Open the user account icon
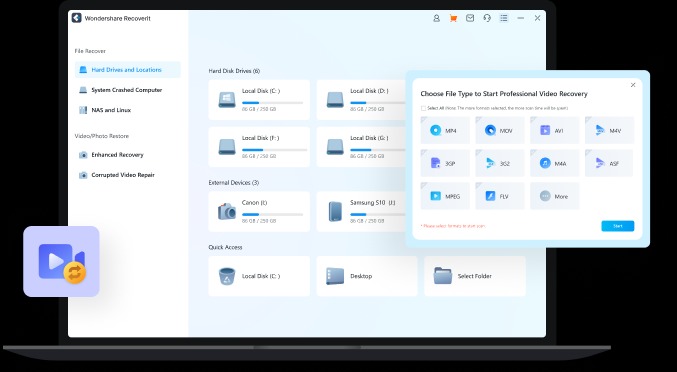This screenshot has width=677, height=372. [x=436, y=18]
